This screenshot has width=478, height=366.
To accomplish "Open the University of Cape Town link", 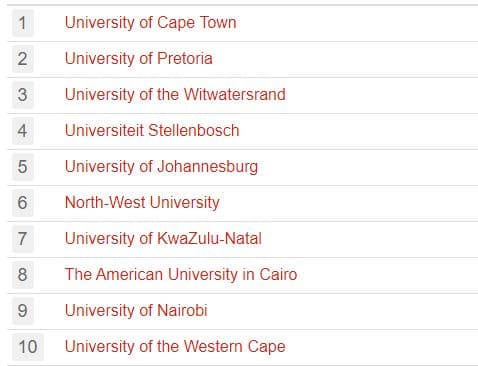I will pyautogui.click(x=150, y=23).
